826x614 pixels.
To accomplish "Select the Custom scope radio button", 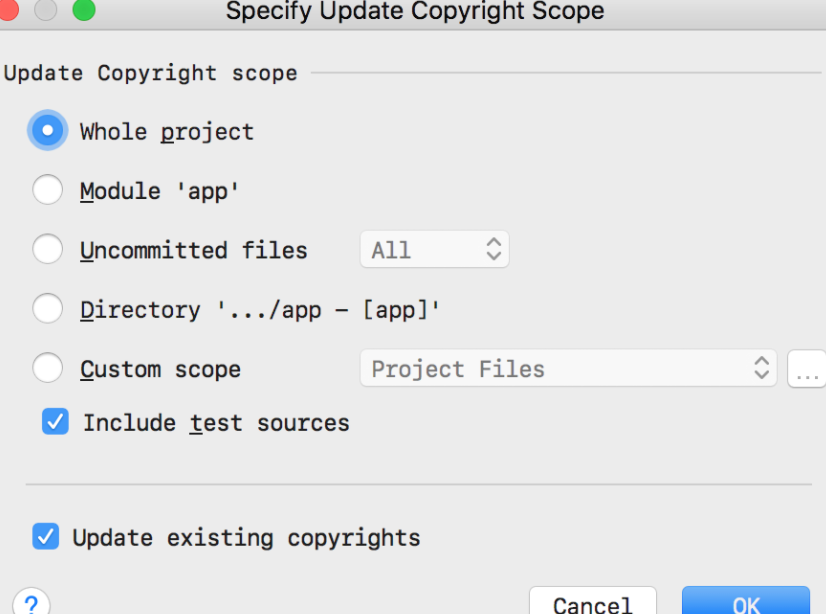I will pos(47,368).
